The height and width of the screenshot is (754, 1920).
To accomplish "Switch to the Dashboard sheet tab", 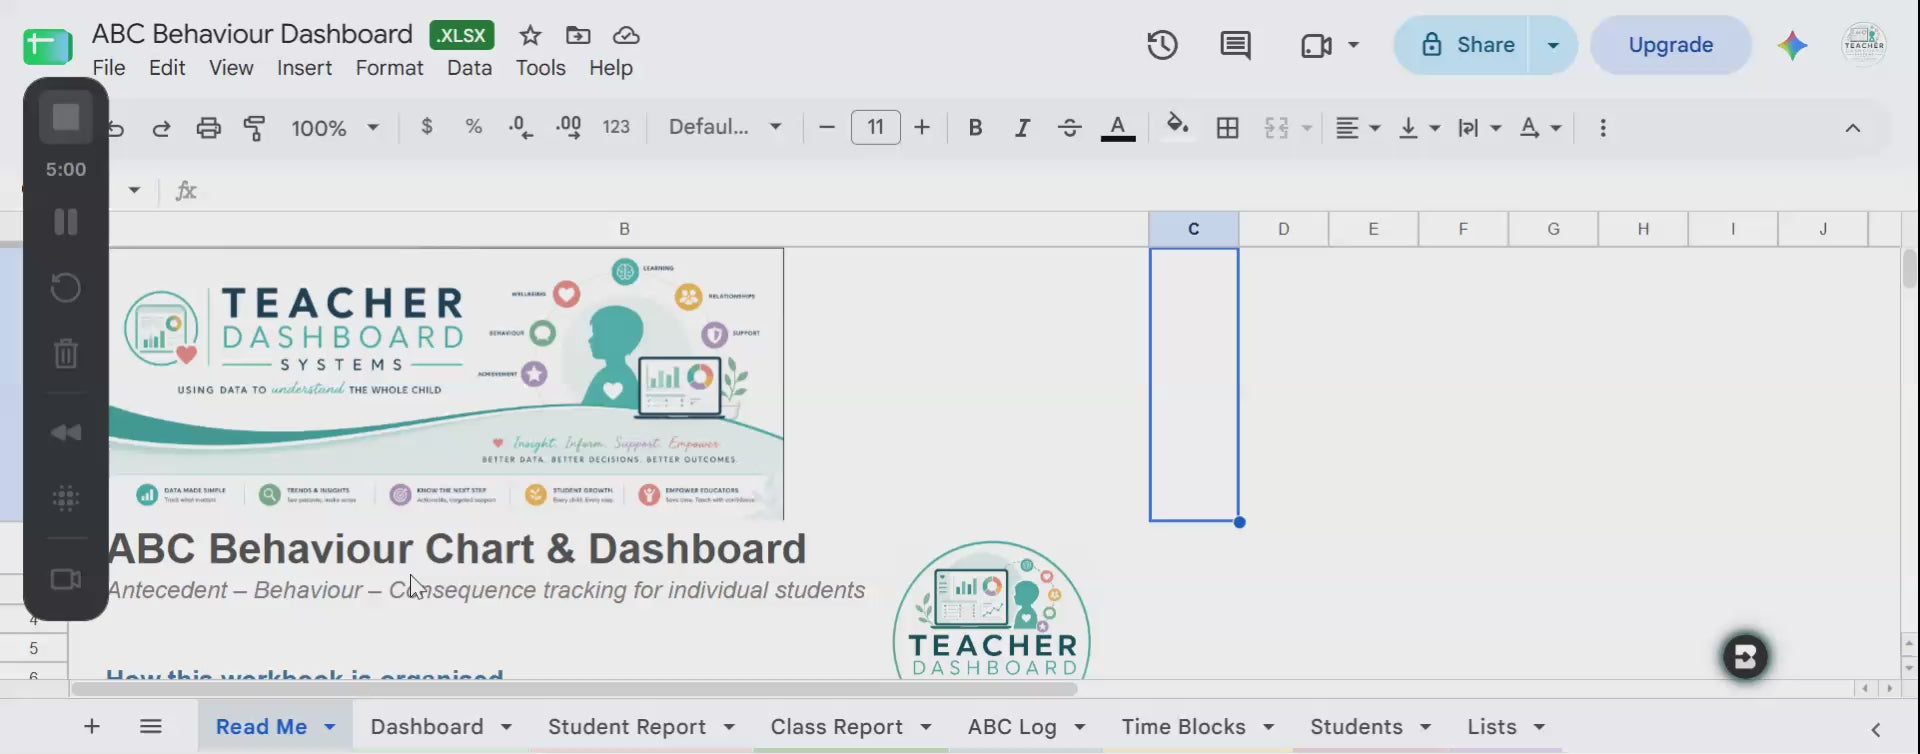I will tap(427, 727).
